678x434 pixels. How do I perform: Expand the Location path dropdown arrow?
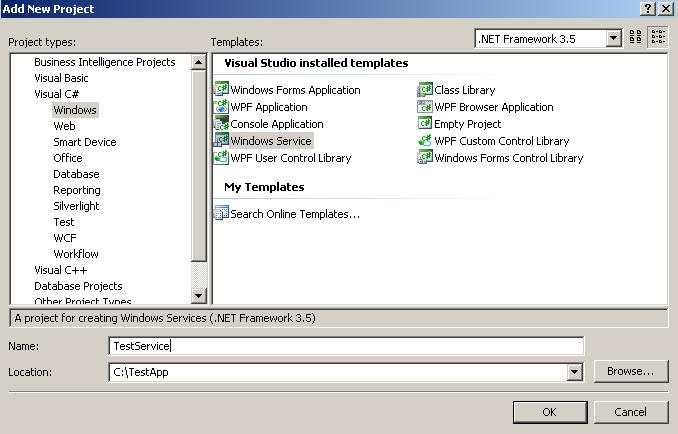point(574,372)
